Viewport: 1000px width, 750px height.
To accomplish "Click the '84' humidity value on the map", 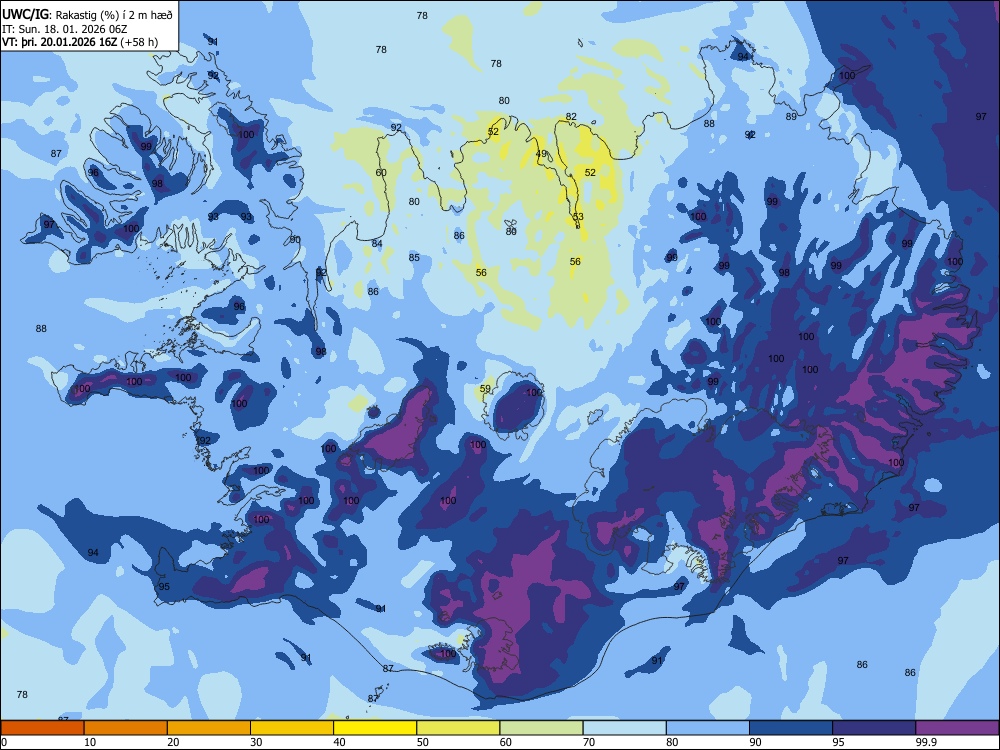I will click(377, 244).
